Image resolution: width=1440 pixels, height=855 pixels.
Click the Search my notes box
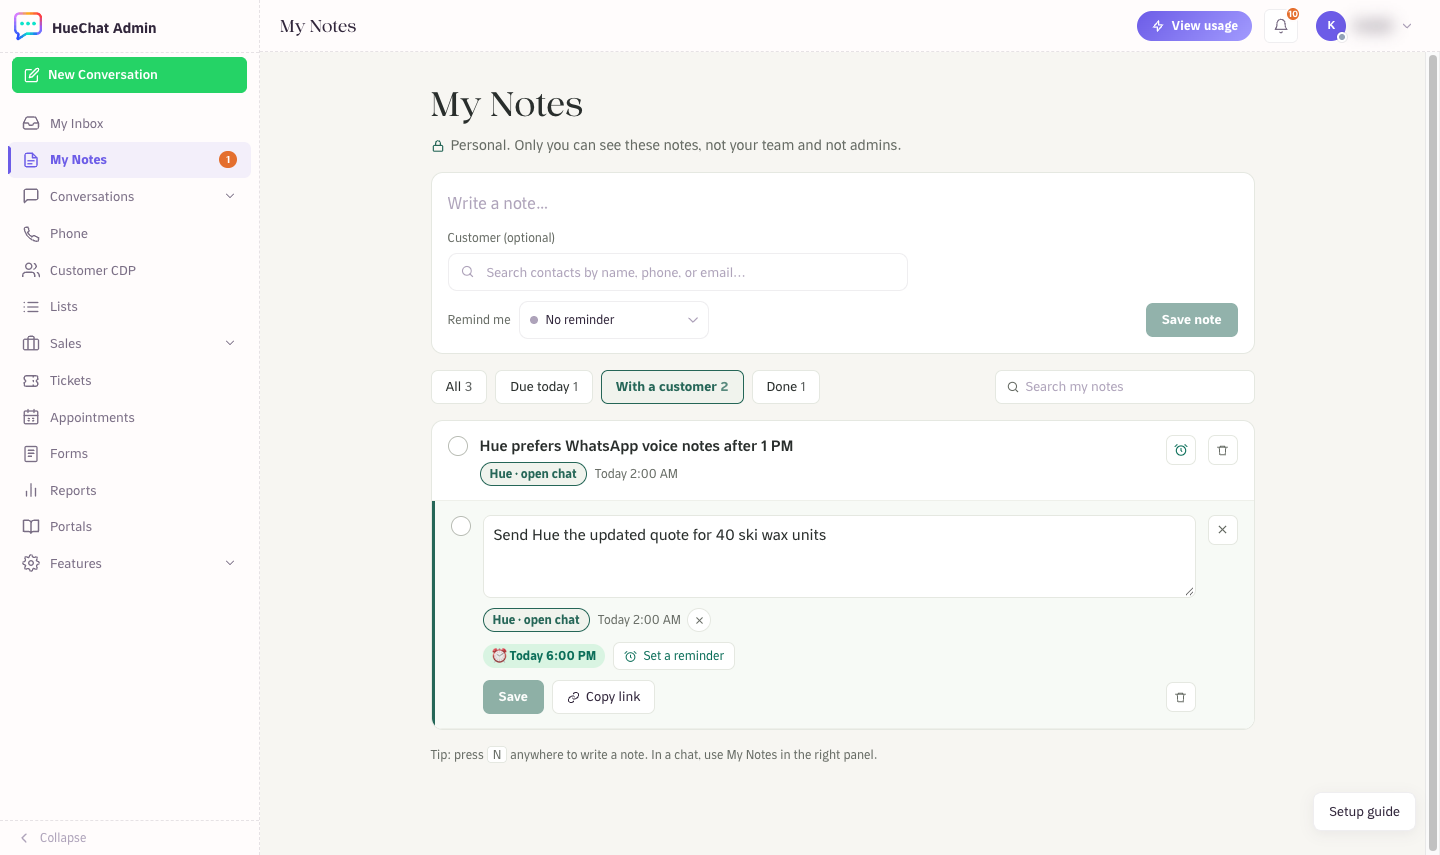click(1124, 387)
